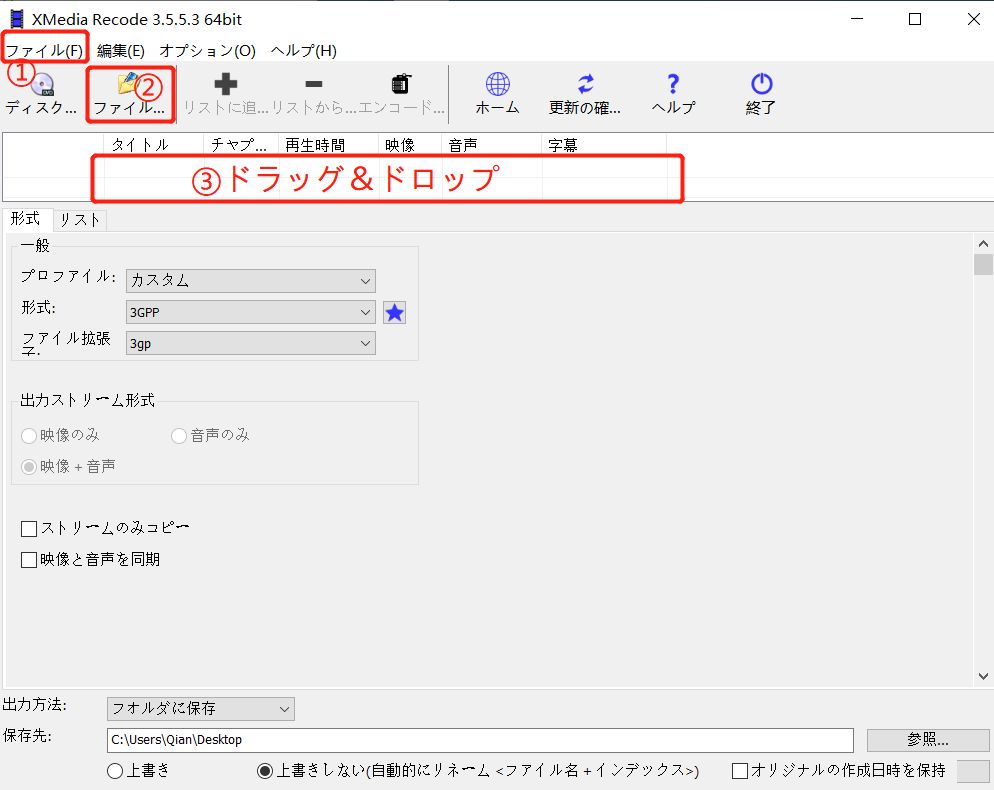The width and height of the screenshot is (994, 790).
Task: Click the 保存先 path input field
Action: [481, 740]
